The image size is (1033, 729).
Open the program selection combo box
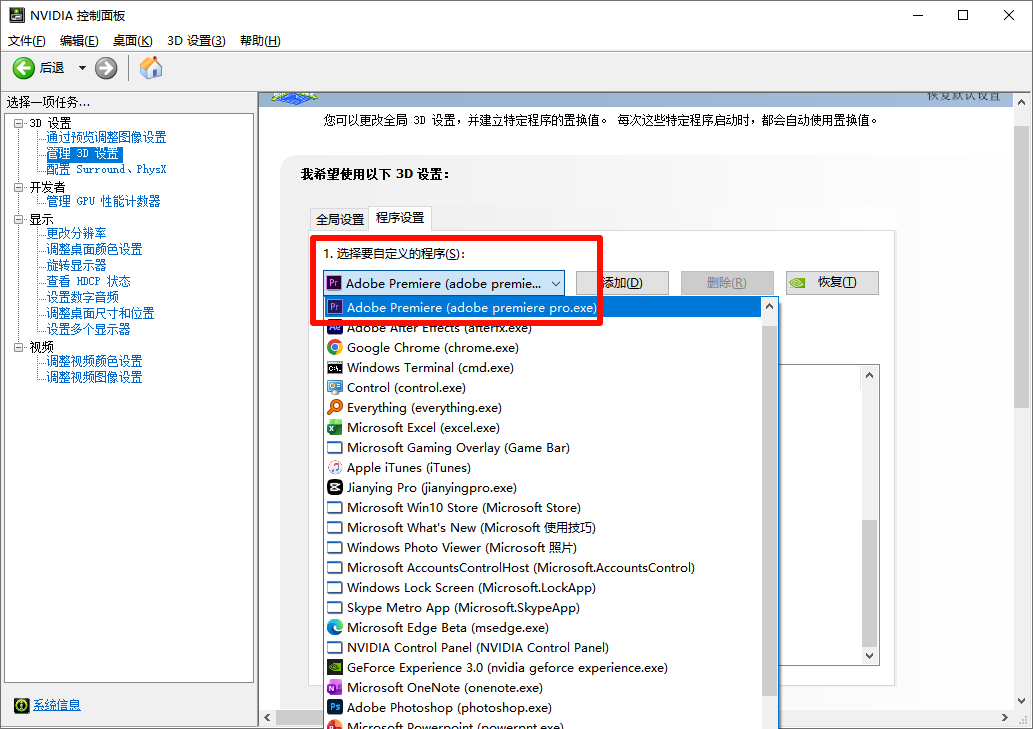click(x=443, y=283)
